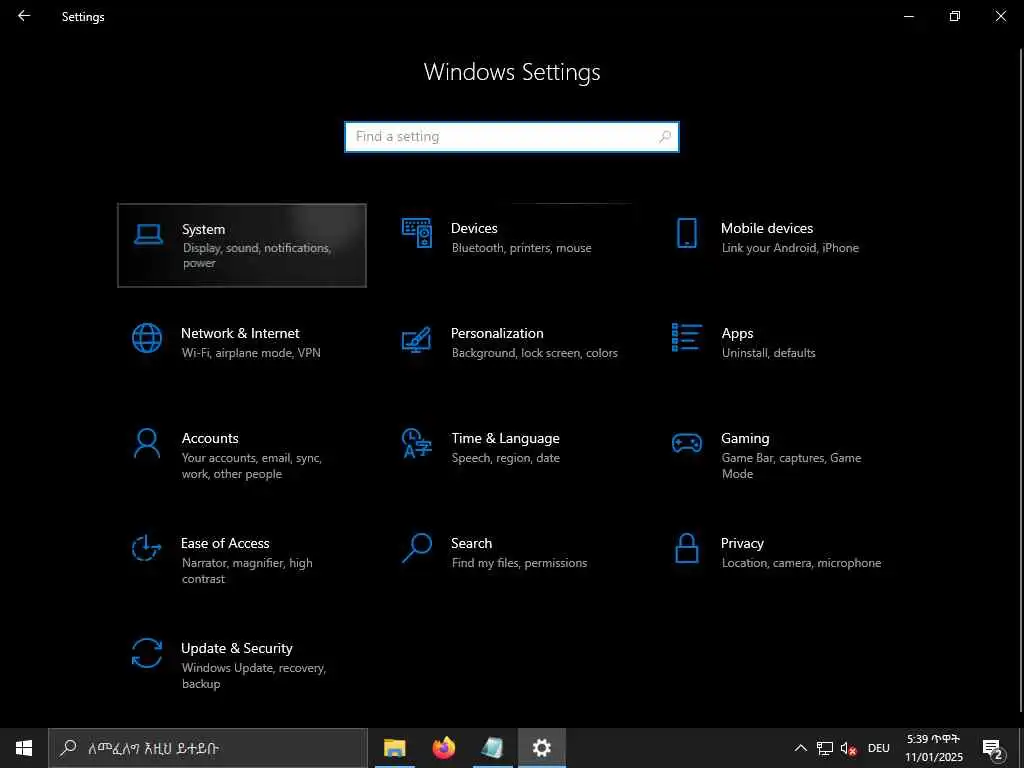Click "Find my files, permissions" text
Image resolution: width=1024 pixels, height=768 pixels.
(x=519, y=563)
